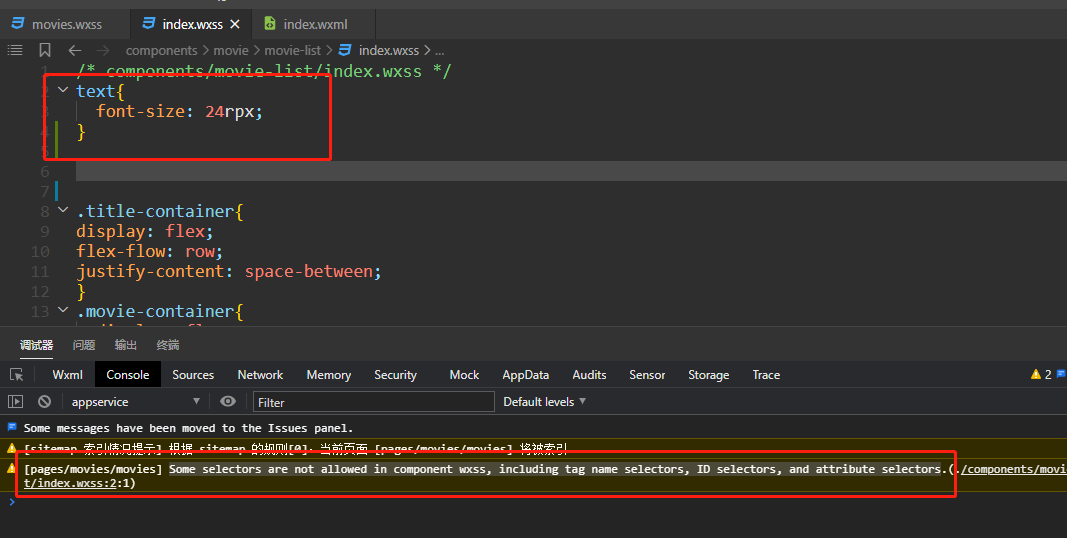The height and width of the screenshot is (538, 1067).
Task: Open the 输出 output panel tab
Action: [125, 345]
